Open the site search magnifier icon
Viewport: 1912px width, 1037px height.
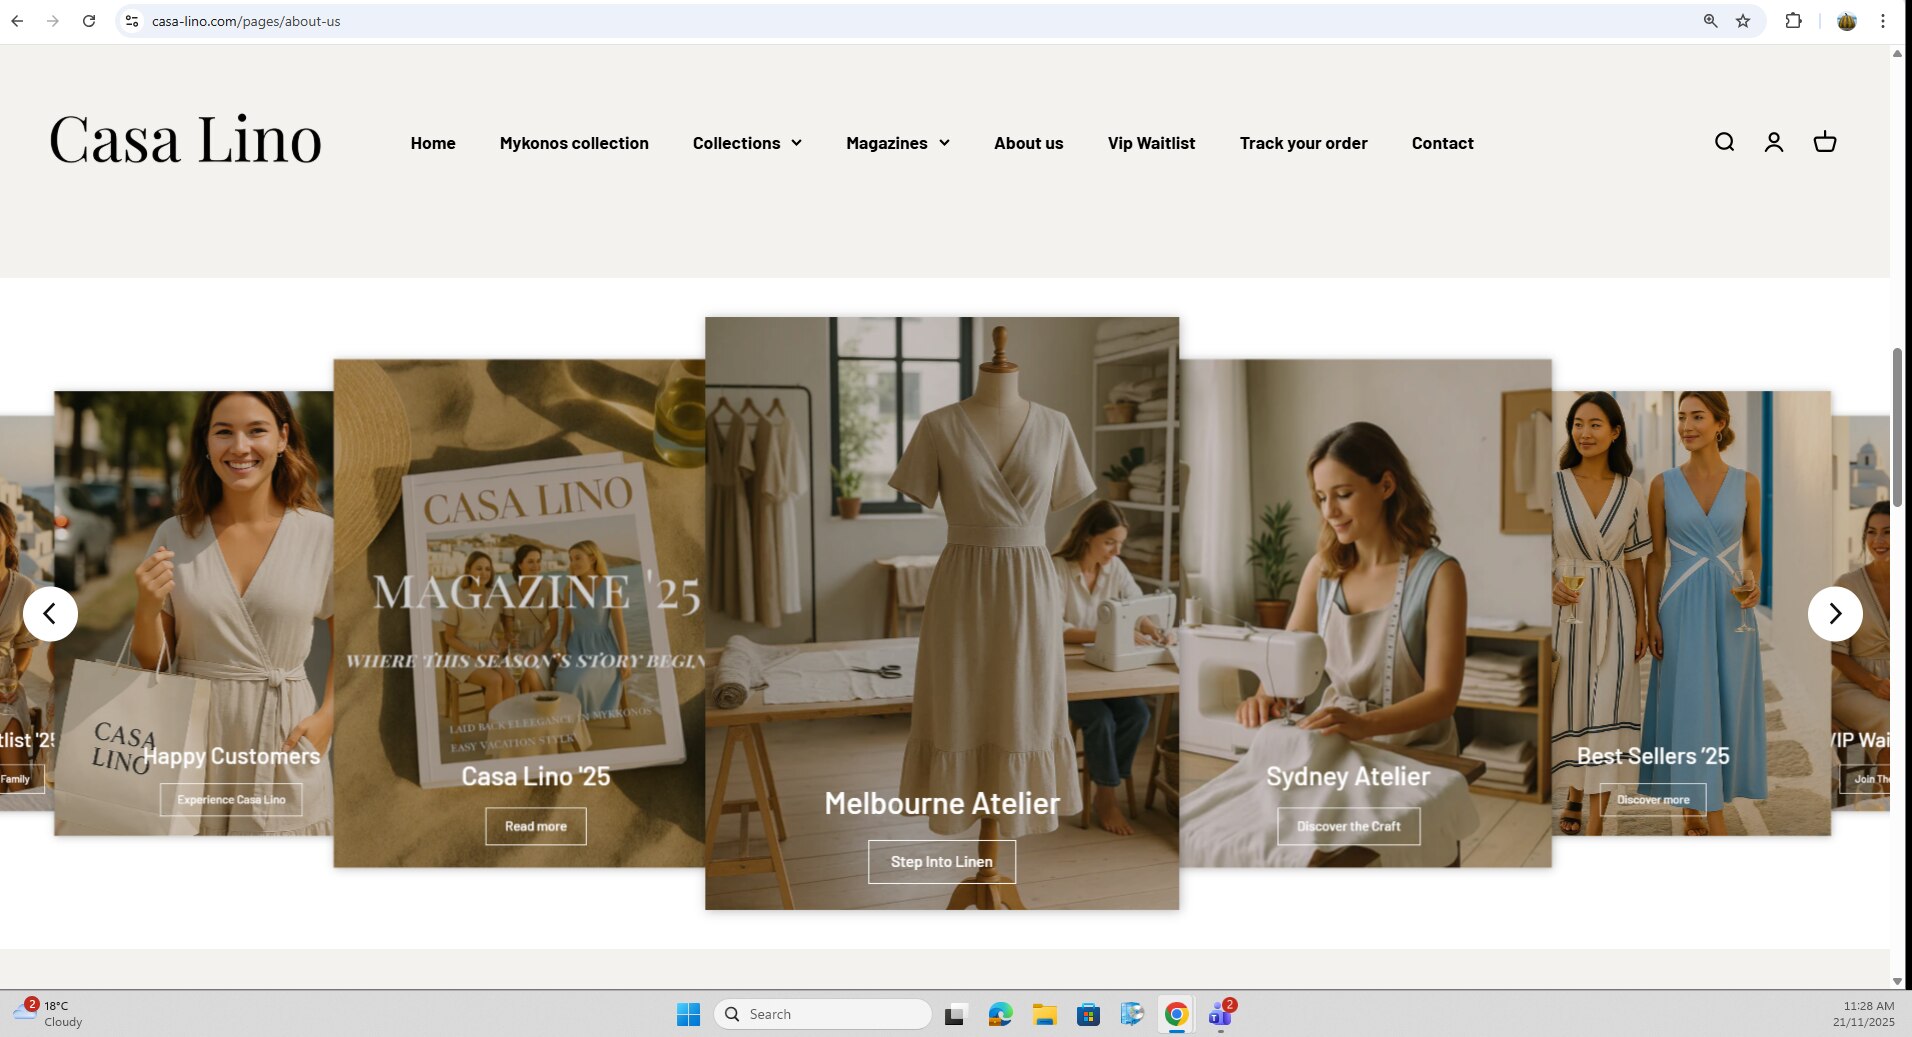pos(1724,142)
